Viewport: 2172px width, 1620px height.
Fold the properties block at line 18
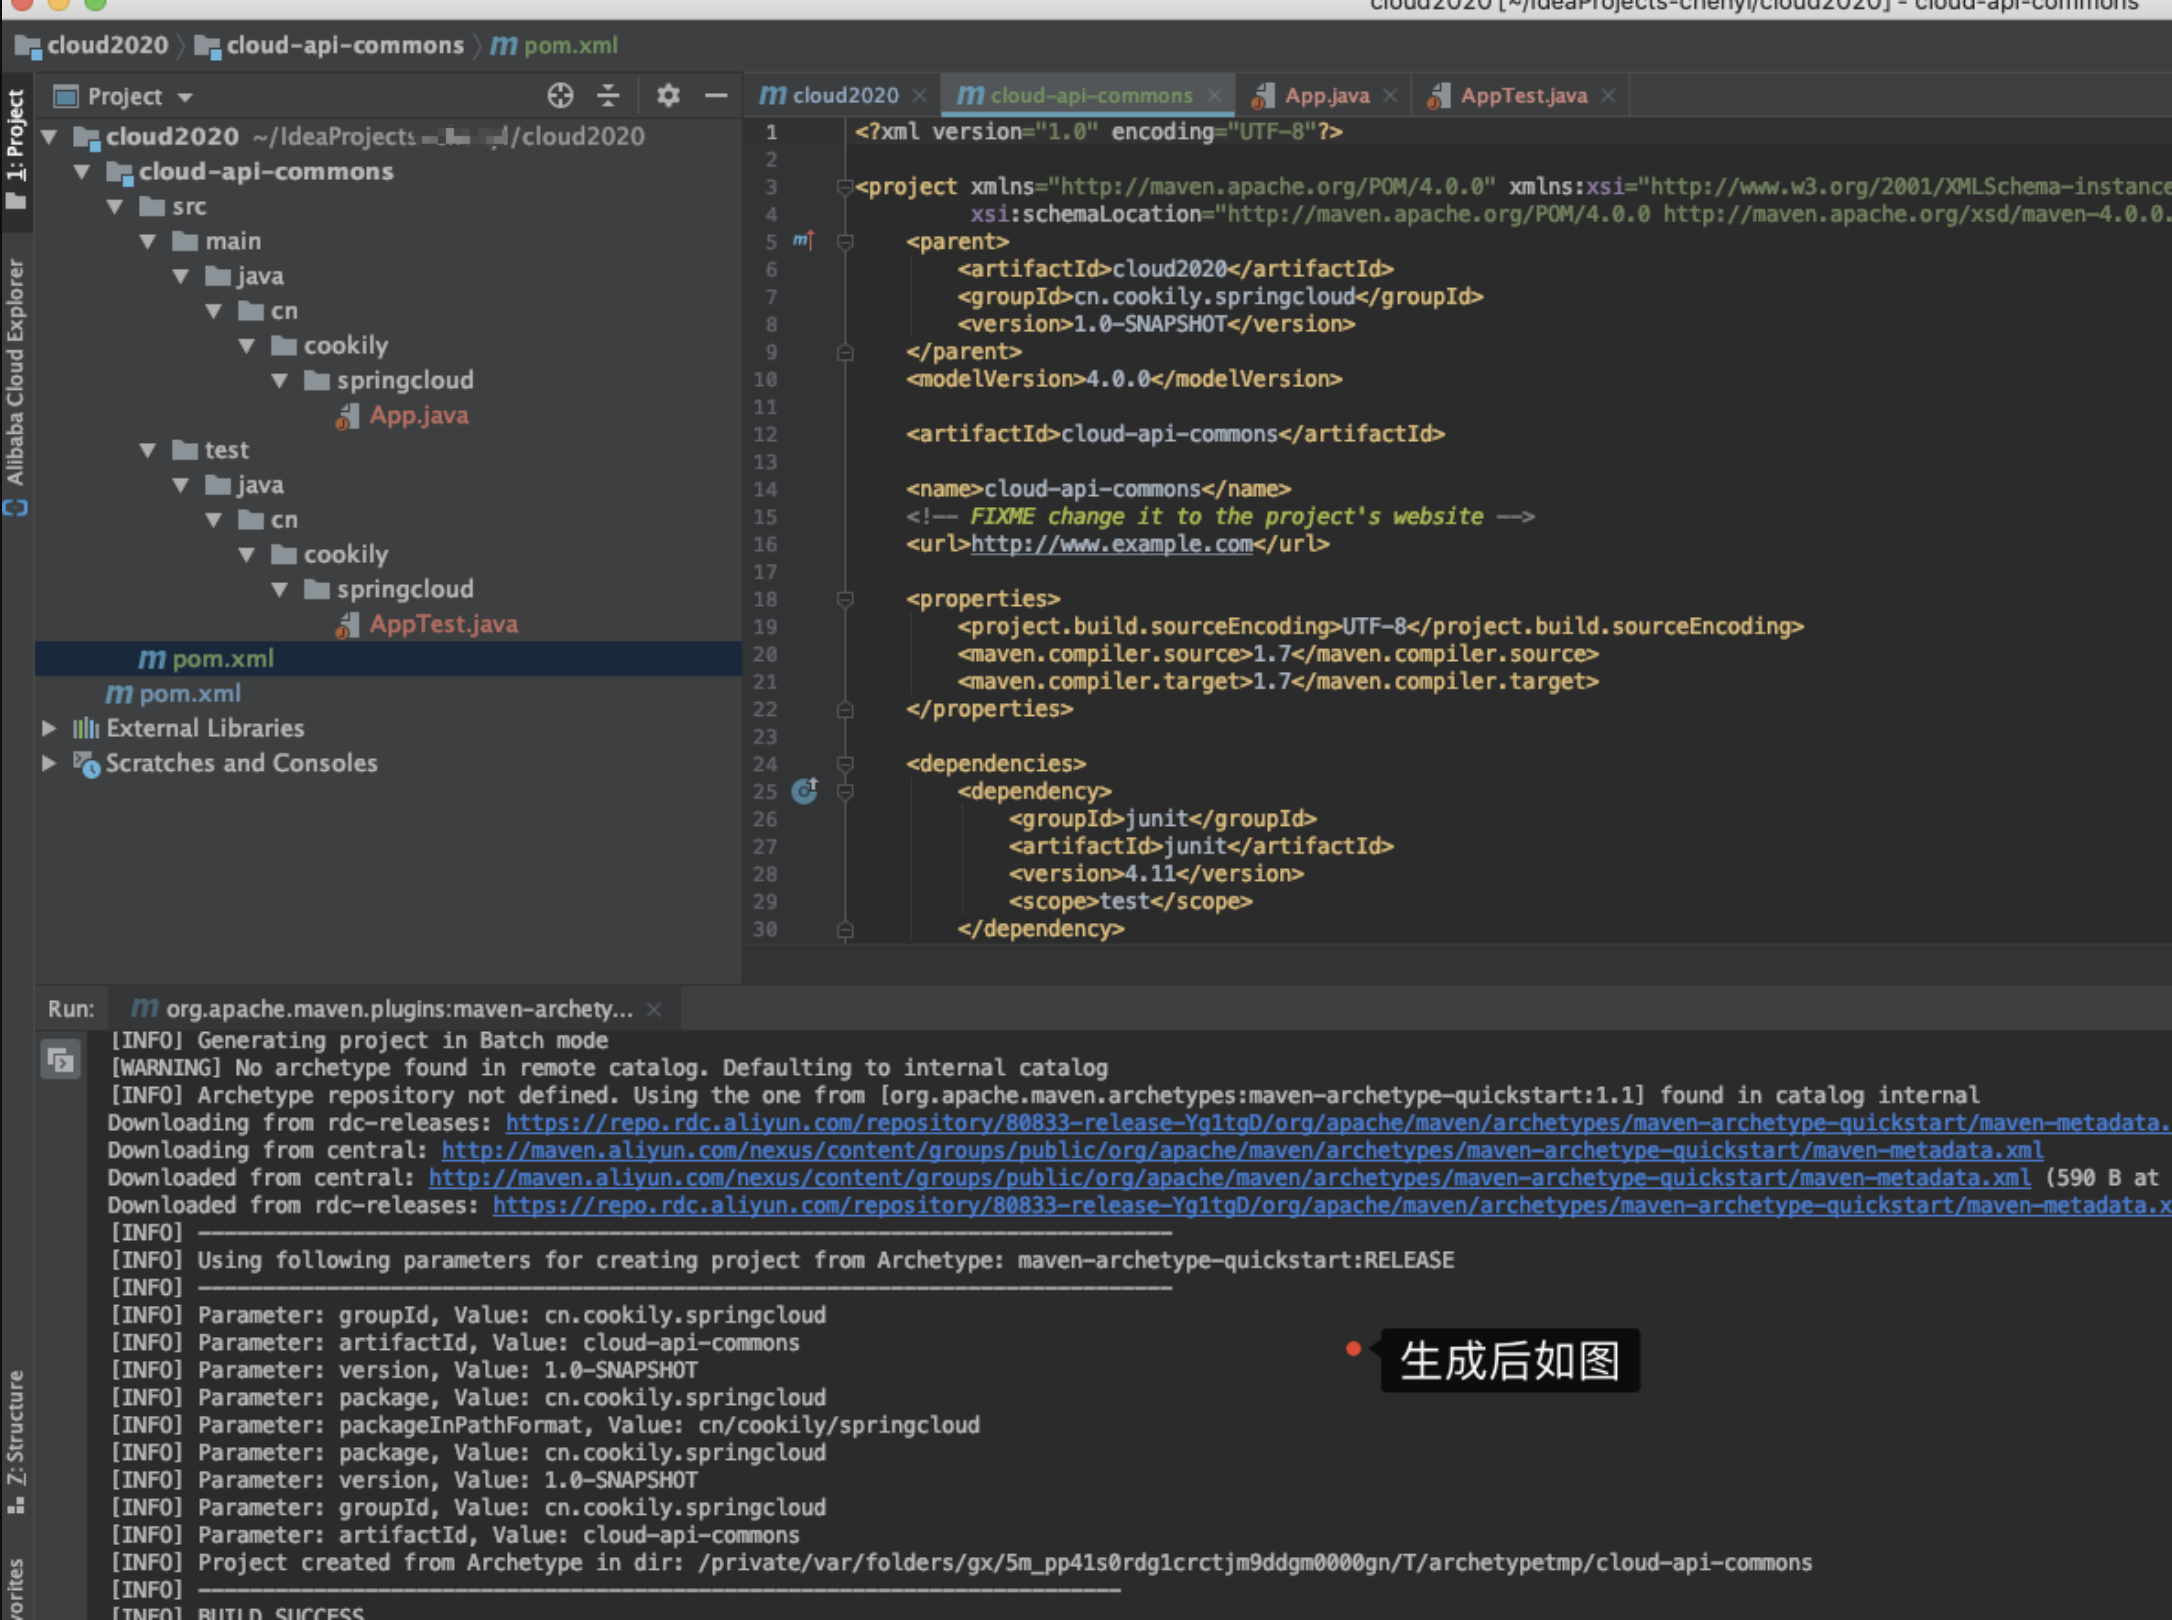point(845,599)
